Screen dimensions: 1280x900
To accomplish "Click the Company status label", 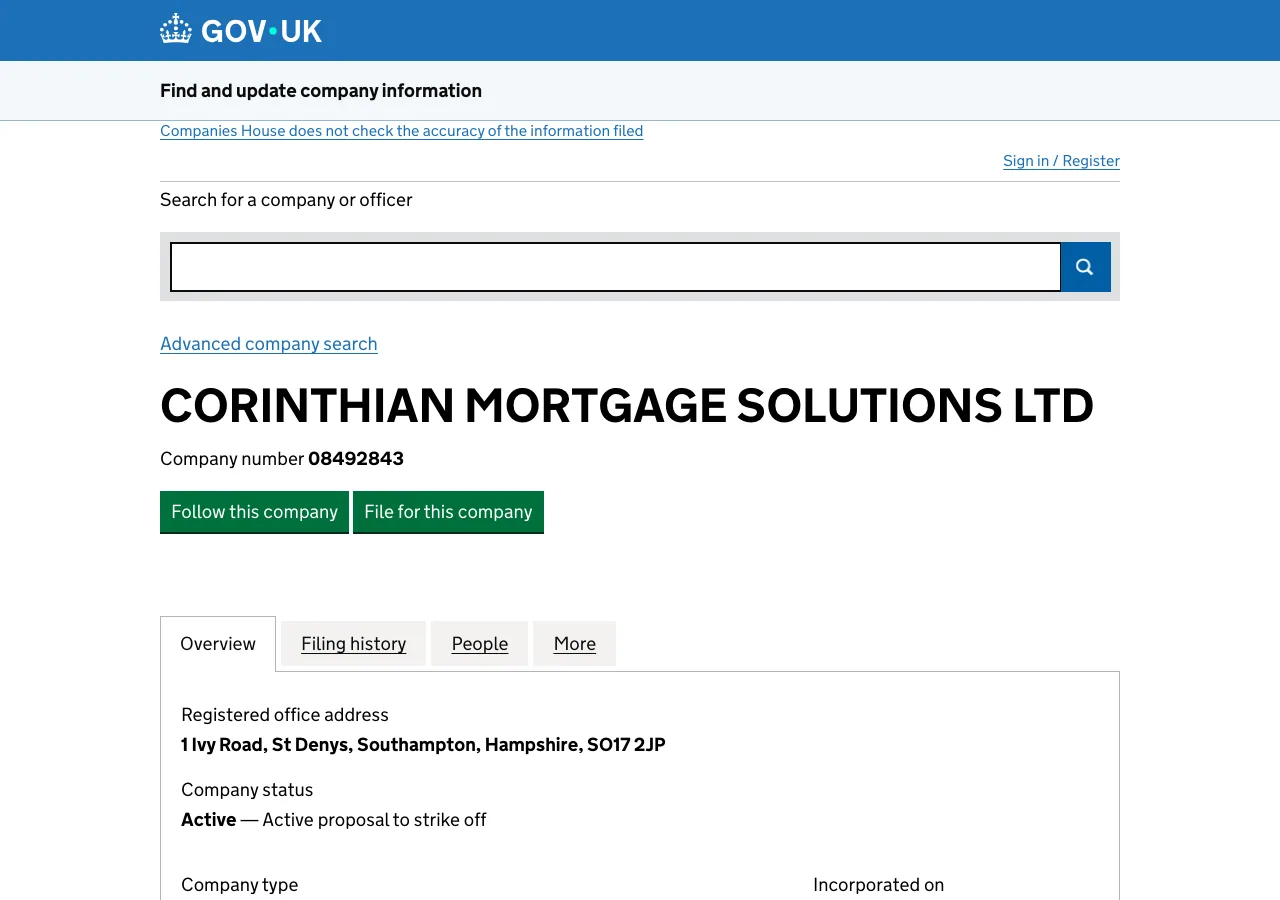I will tap(246, 789).
